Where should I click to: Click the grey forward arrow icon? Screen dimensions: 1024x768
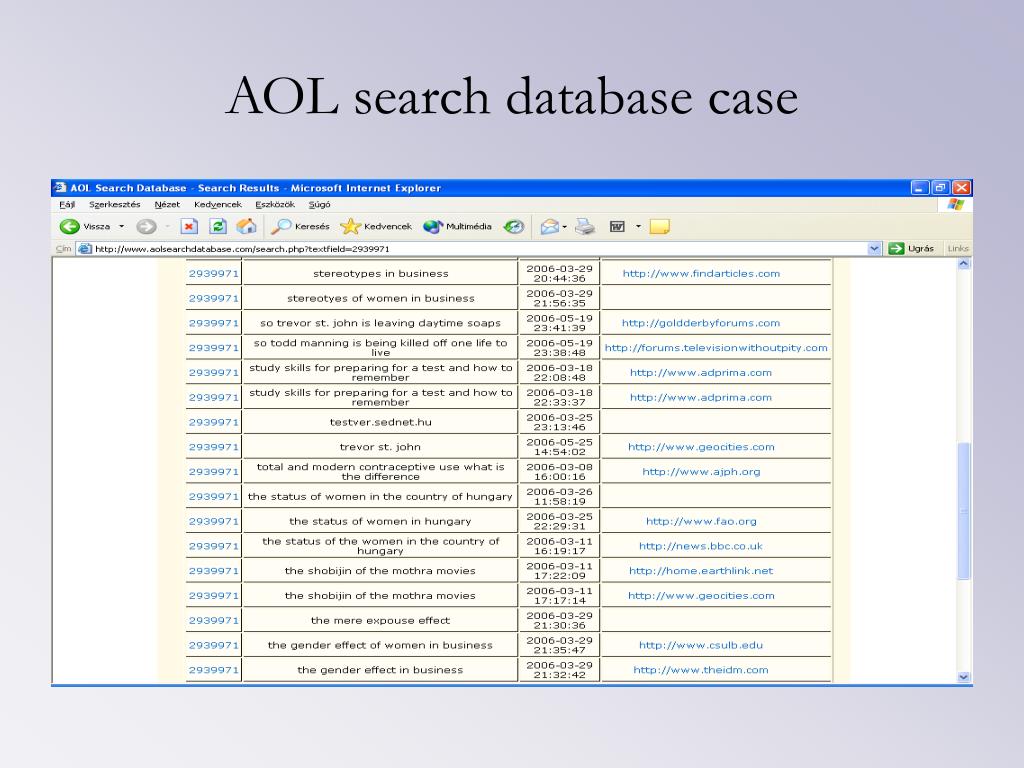(x=146, y=227)
